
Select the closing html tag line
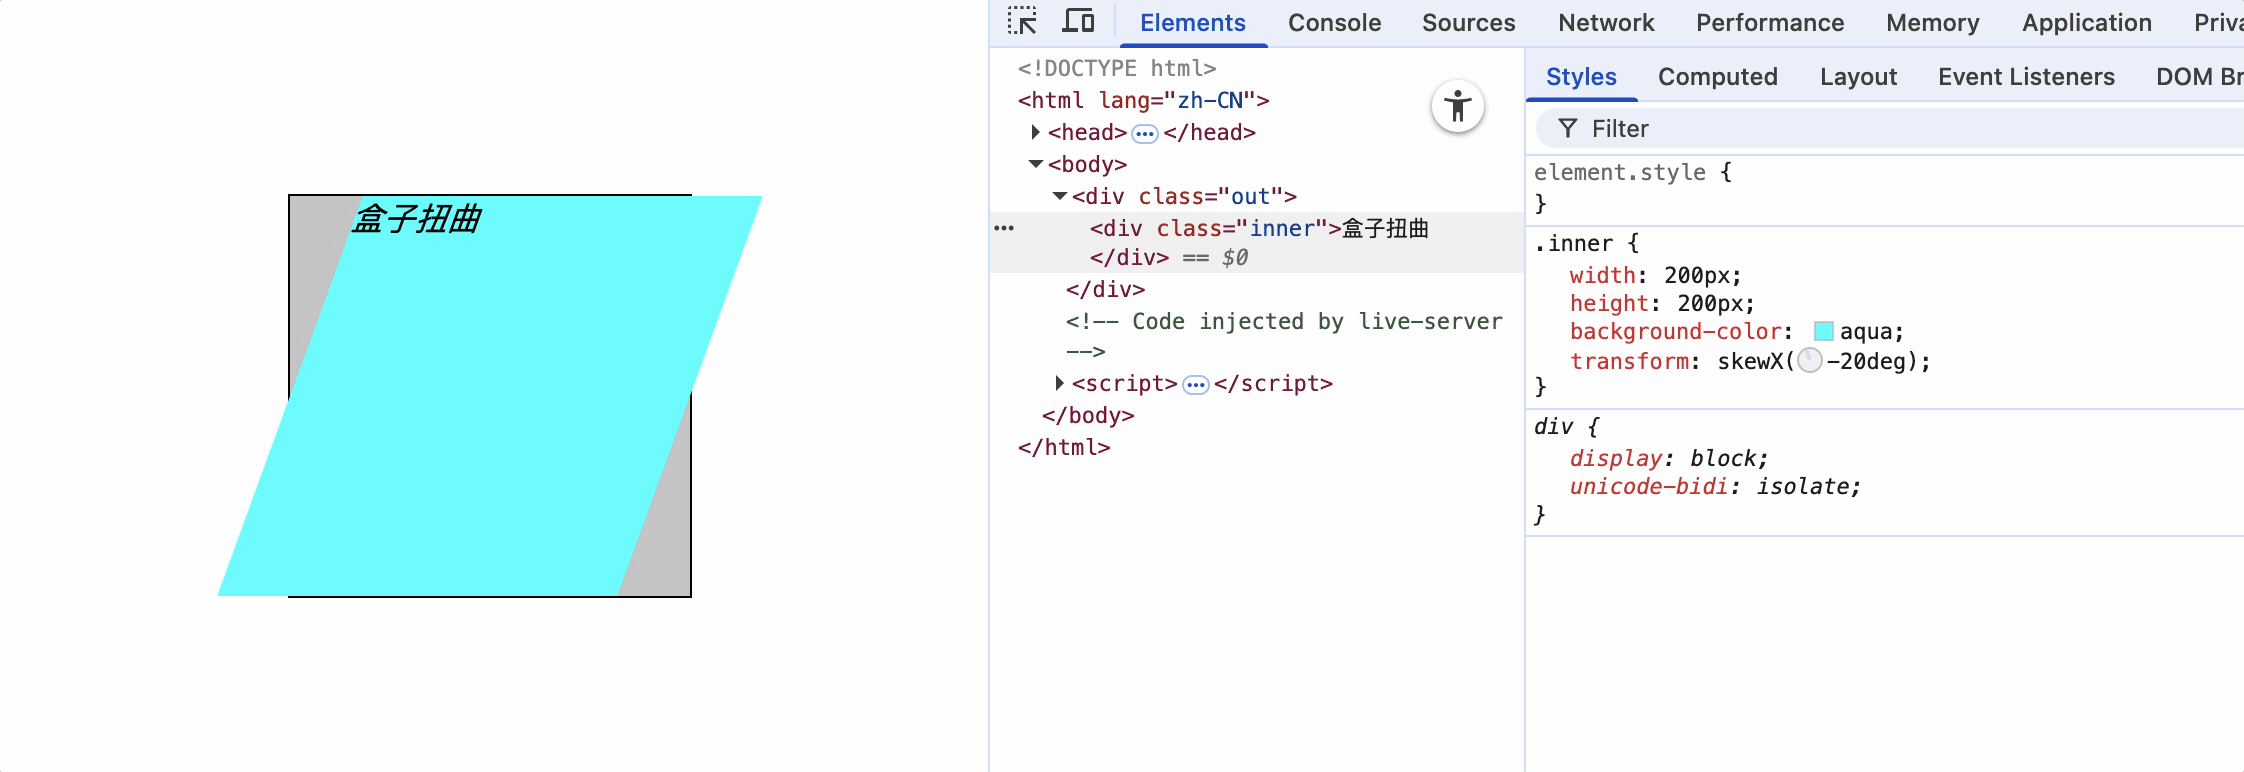(1064, 447)
